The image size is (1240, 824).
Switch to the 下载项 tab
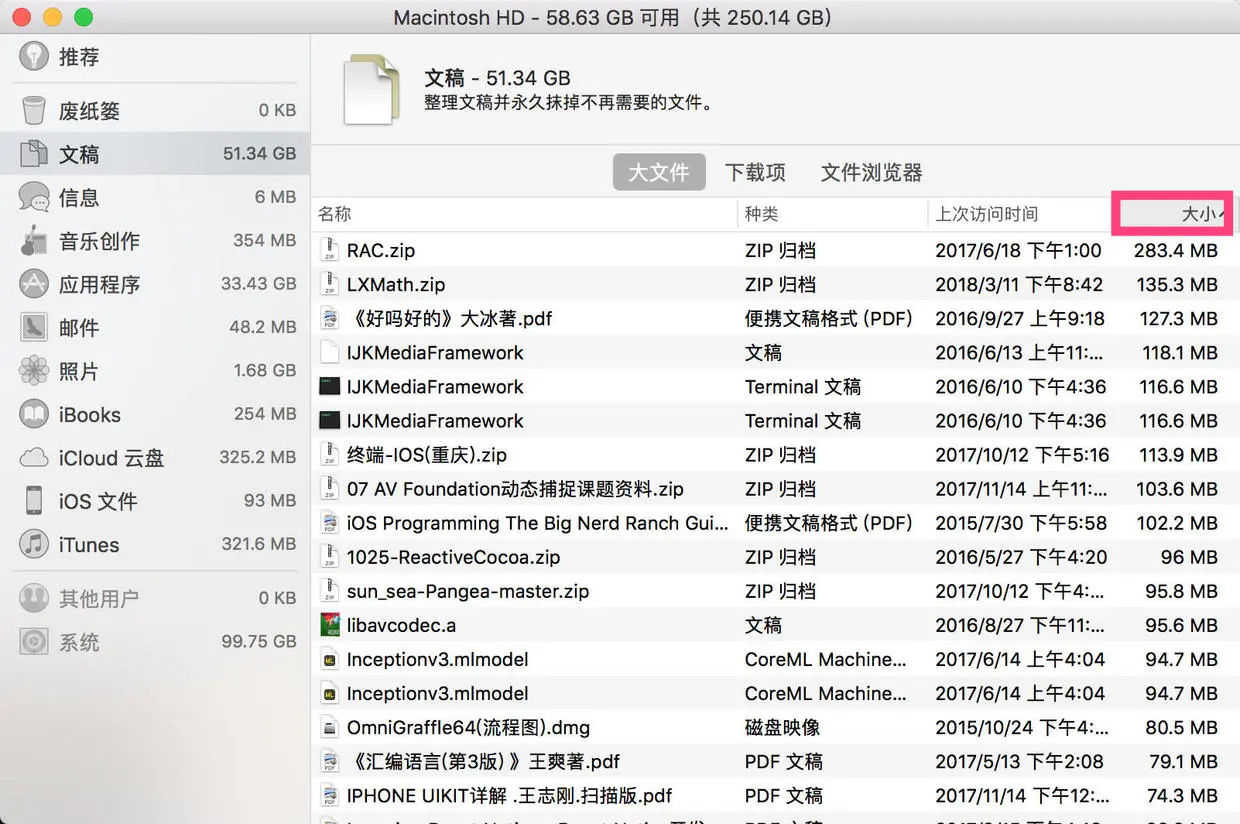click(755, 171)
